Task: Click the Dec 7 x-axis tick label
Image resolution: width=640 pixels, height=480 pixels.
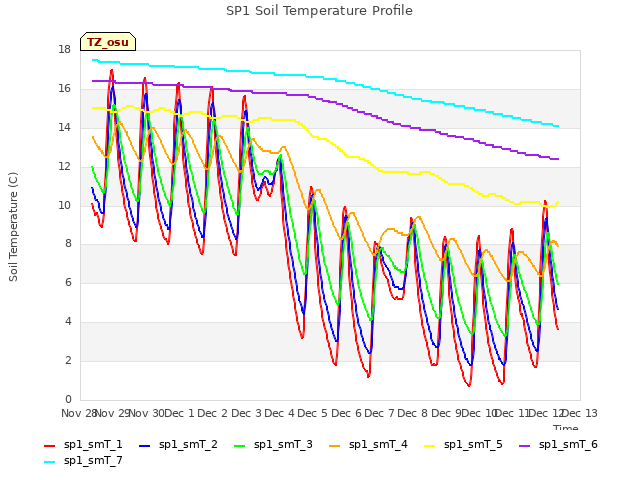Action: point(379,413)
